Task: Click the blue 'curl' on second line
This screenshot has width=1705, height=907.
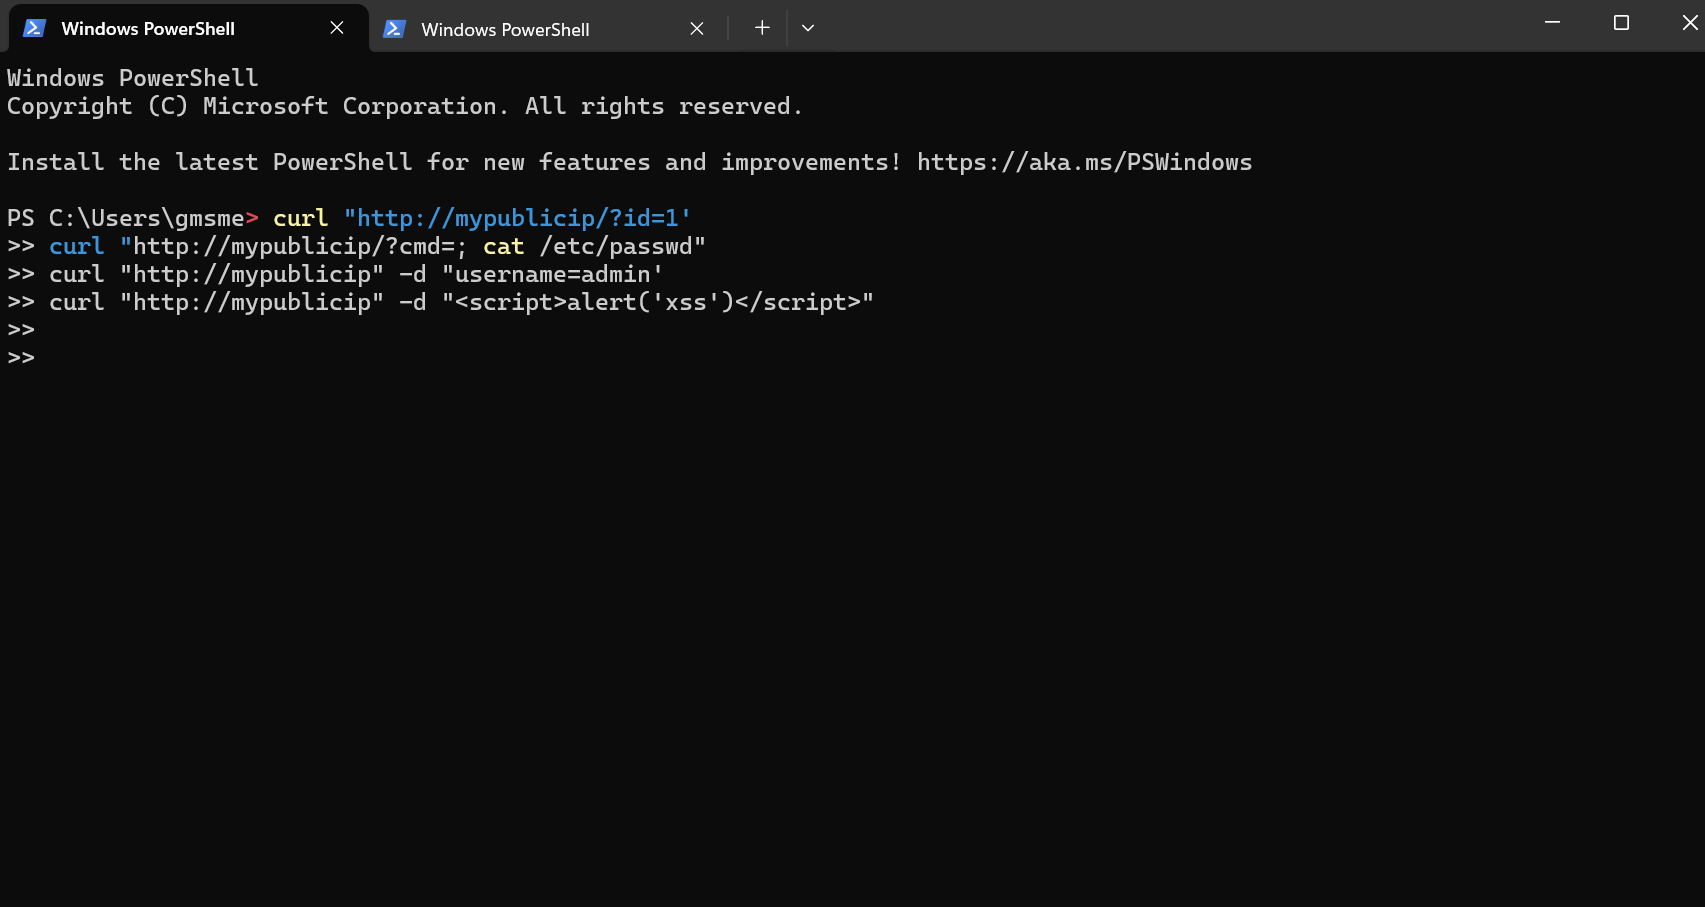Action: coord(77,246)
